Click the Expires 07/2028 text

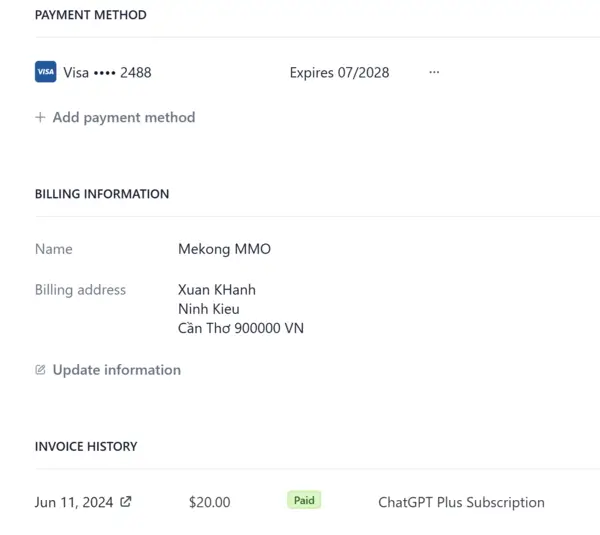pyautogui.click(x=339, y=72)
